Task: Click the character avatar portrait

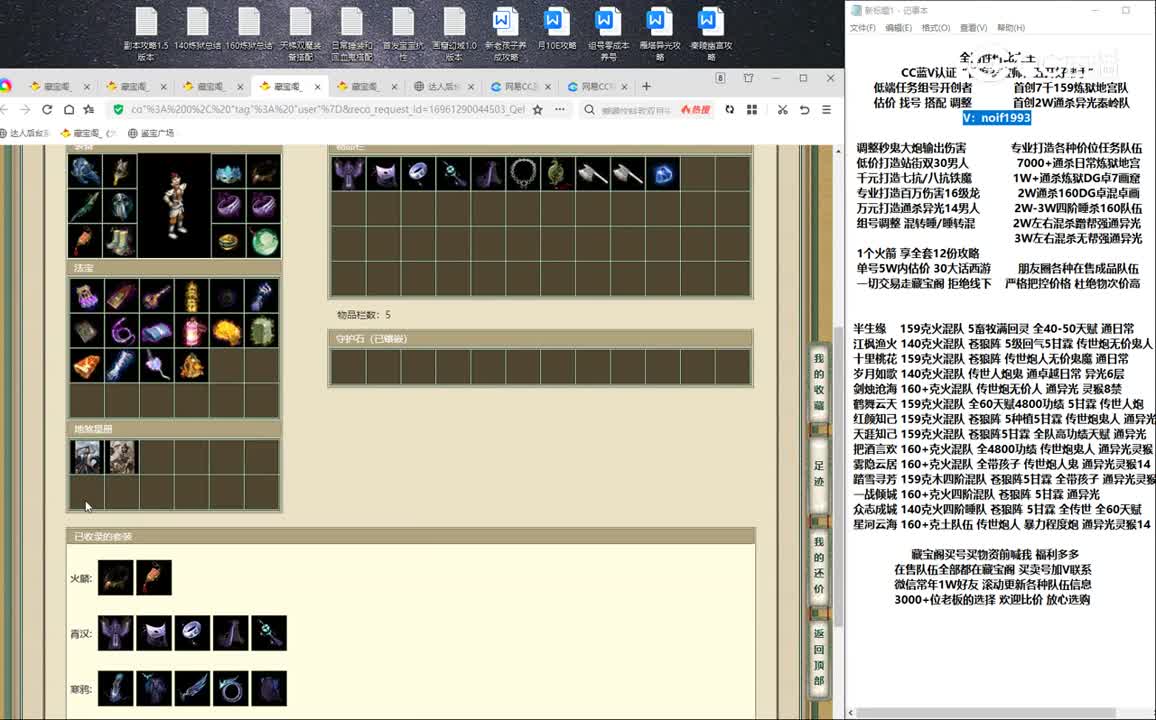Action: (174, 206)
